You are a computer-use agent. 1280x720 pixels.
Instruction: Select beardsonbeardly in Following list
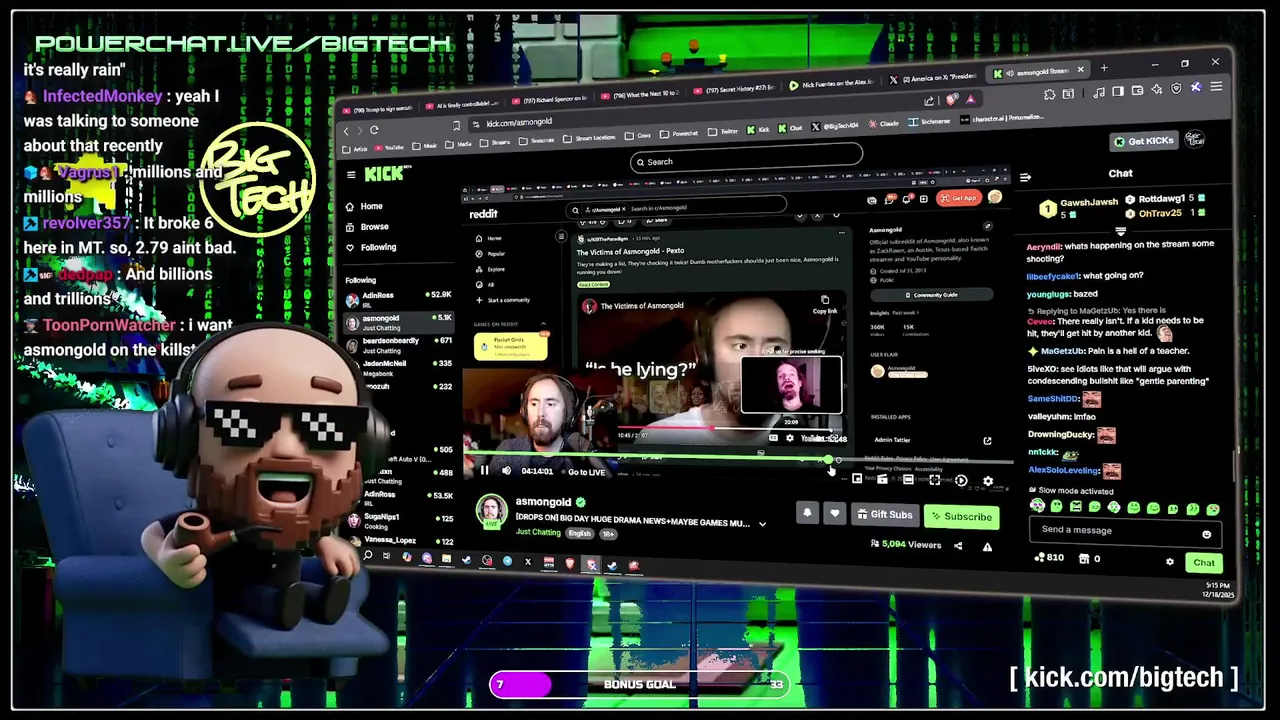(x=399, y=345)
